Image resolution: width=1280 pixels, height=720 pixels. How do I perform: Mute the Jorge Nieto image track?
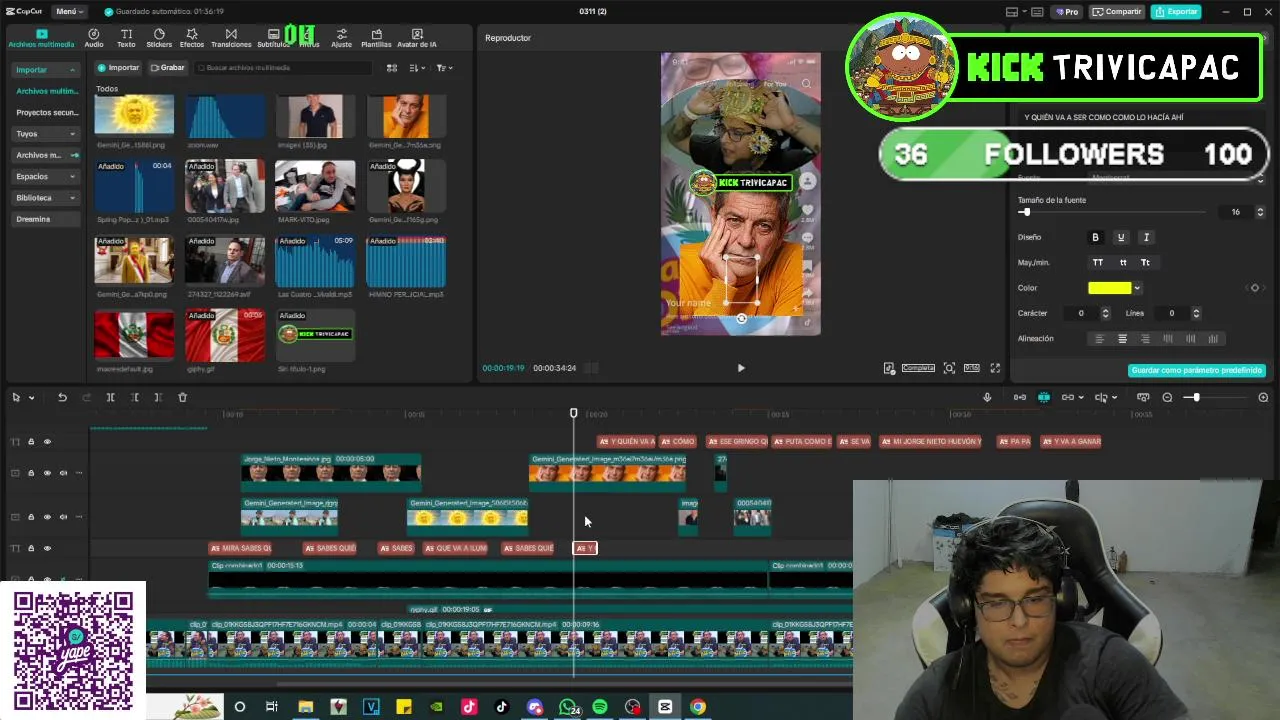tap(63, 473)
